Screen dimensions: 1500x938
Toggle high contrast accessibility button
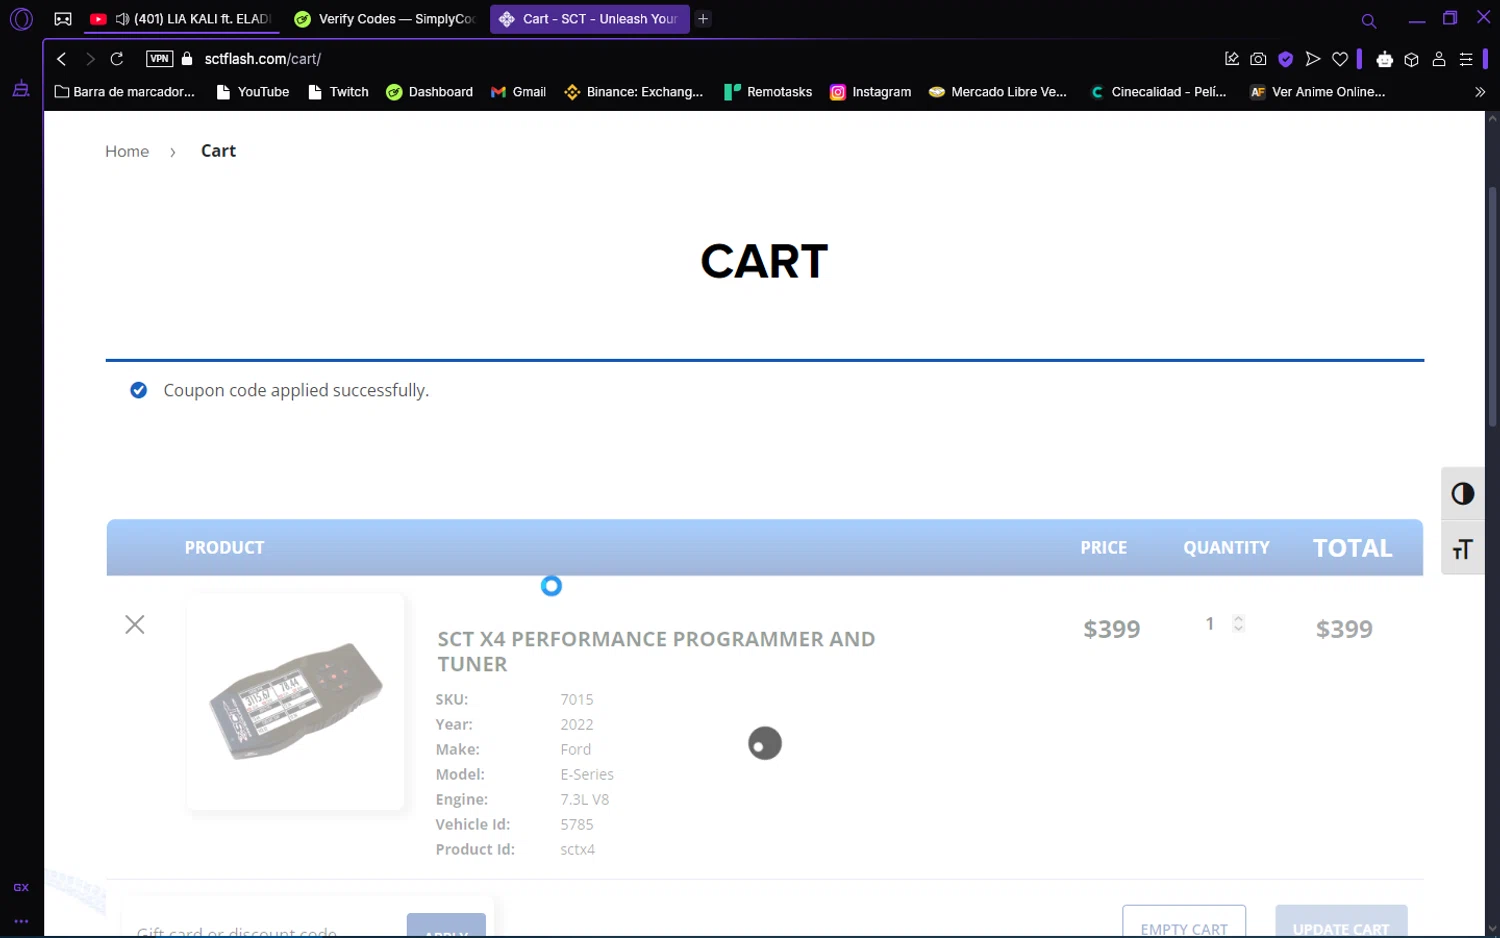(1463, 494)
